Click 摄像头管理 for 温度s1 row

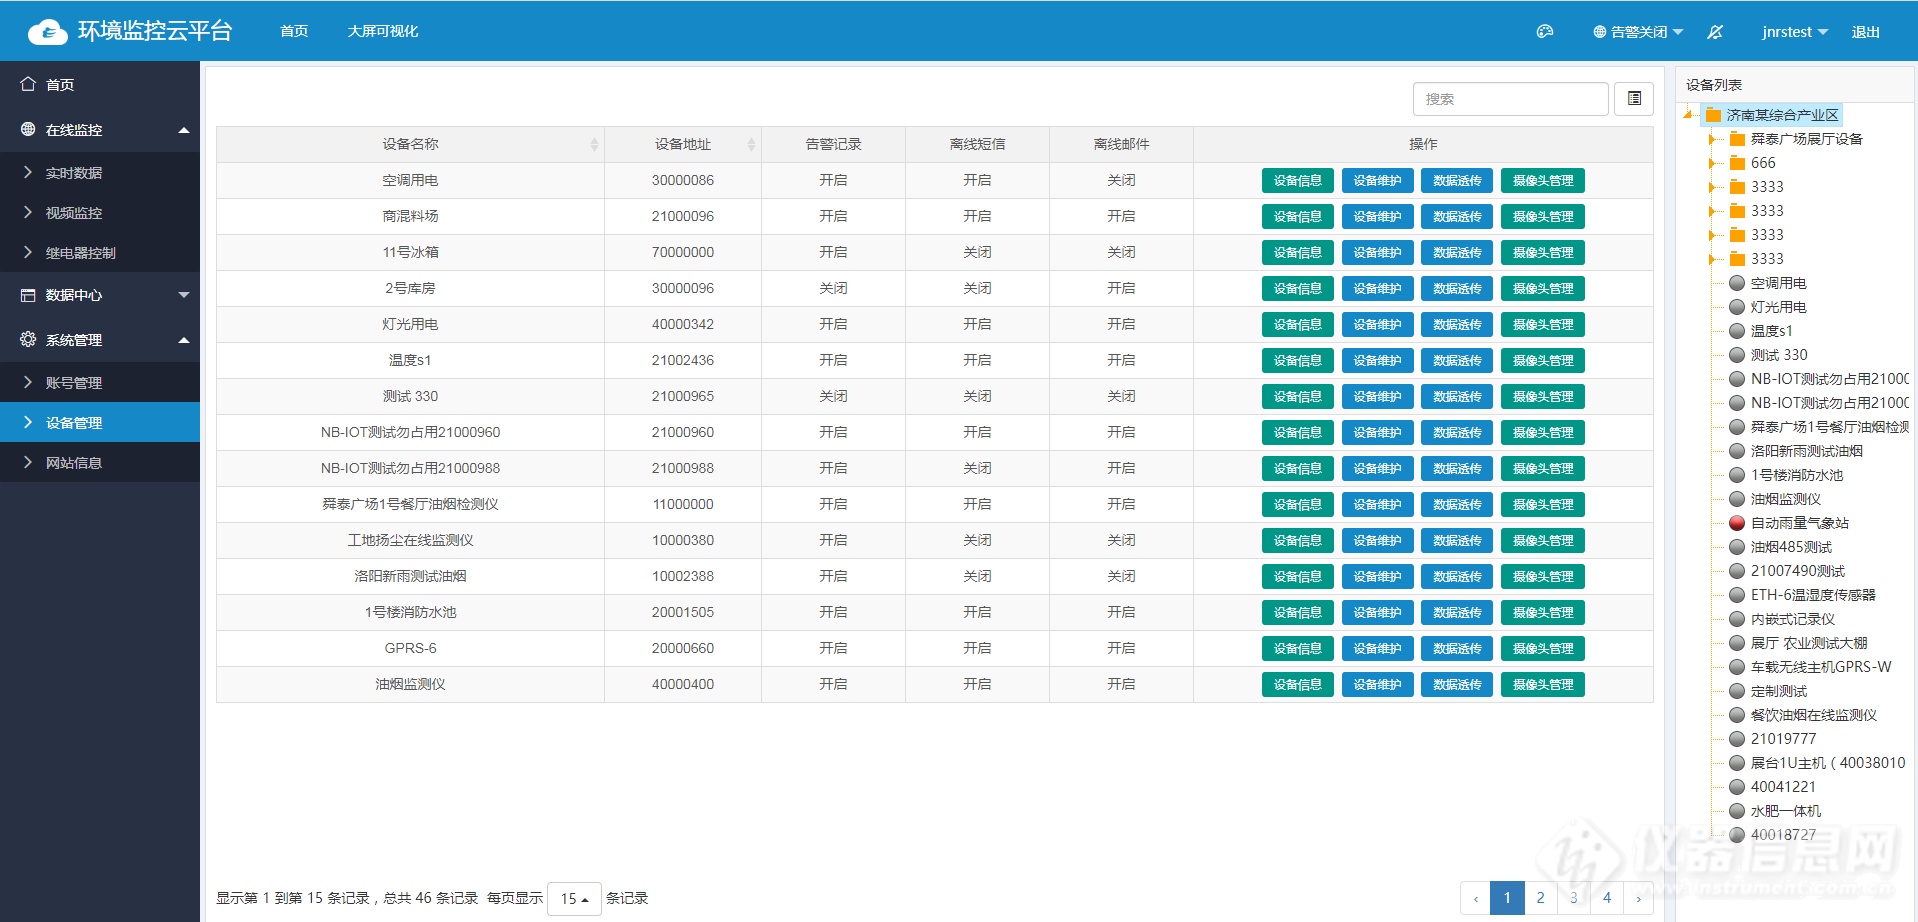pos(1543,361)
